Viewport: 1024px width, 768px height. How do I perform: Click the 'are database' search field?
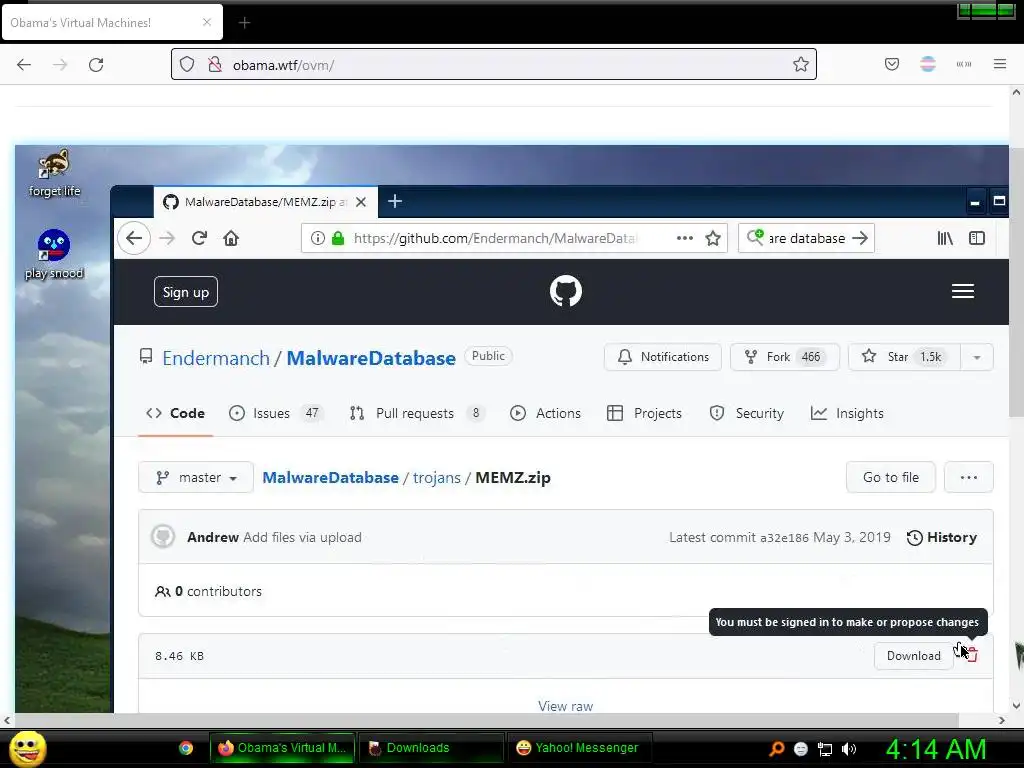[x=807, y=238]
